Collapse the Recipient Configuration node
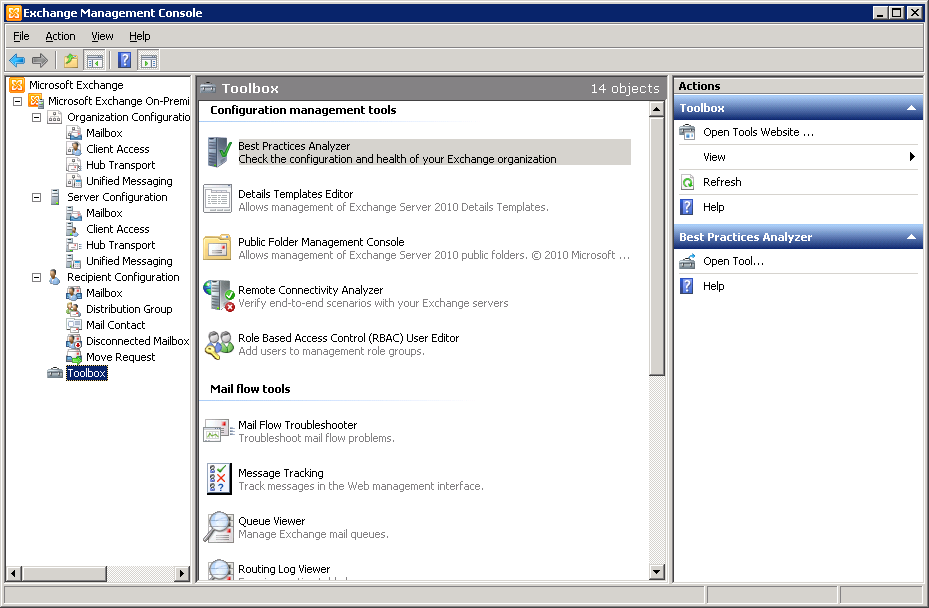The width and height of the screenshot is (929, 608). tap(37, 277)
